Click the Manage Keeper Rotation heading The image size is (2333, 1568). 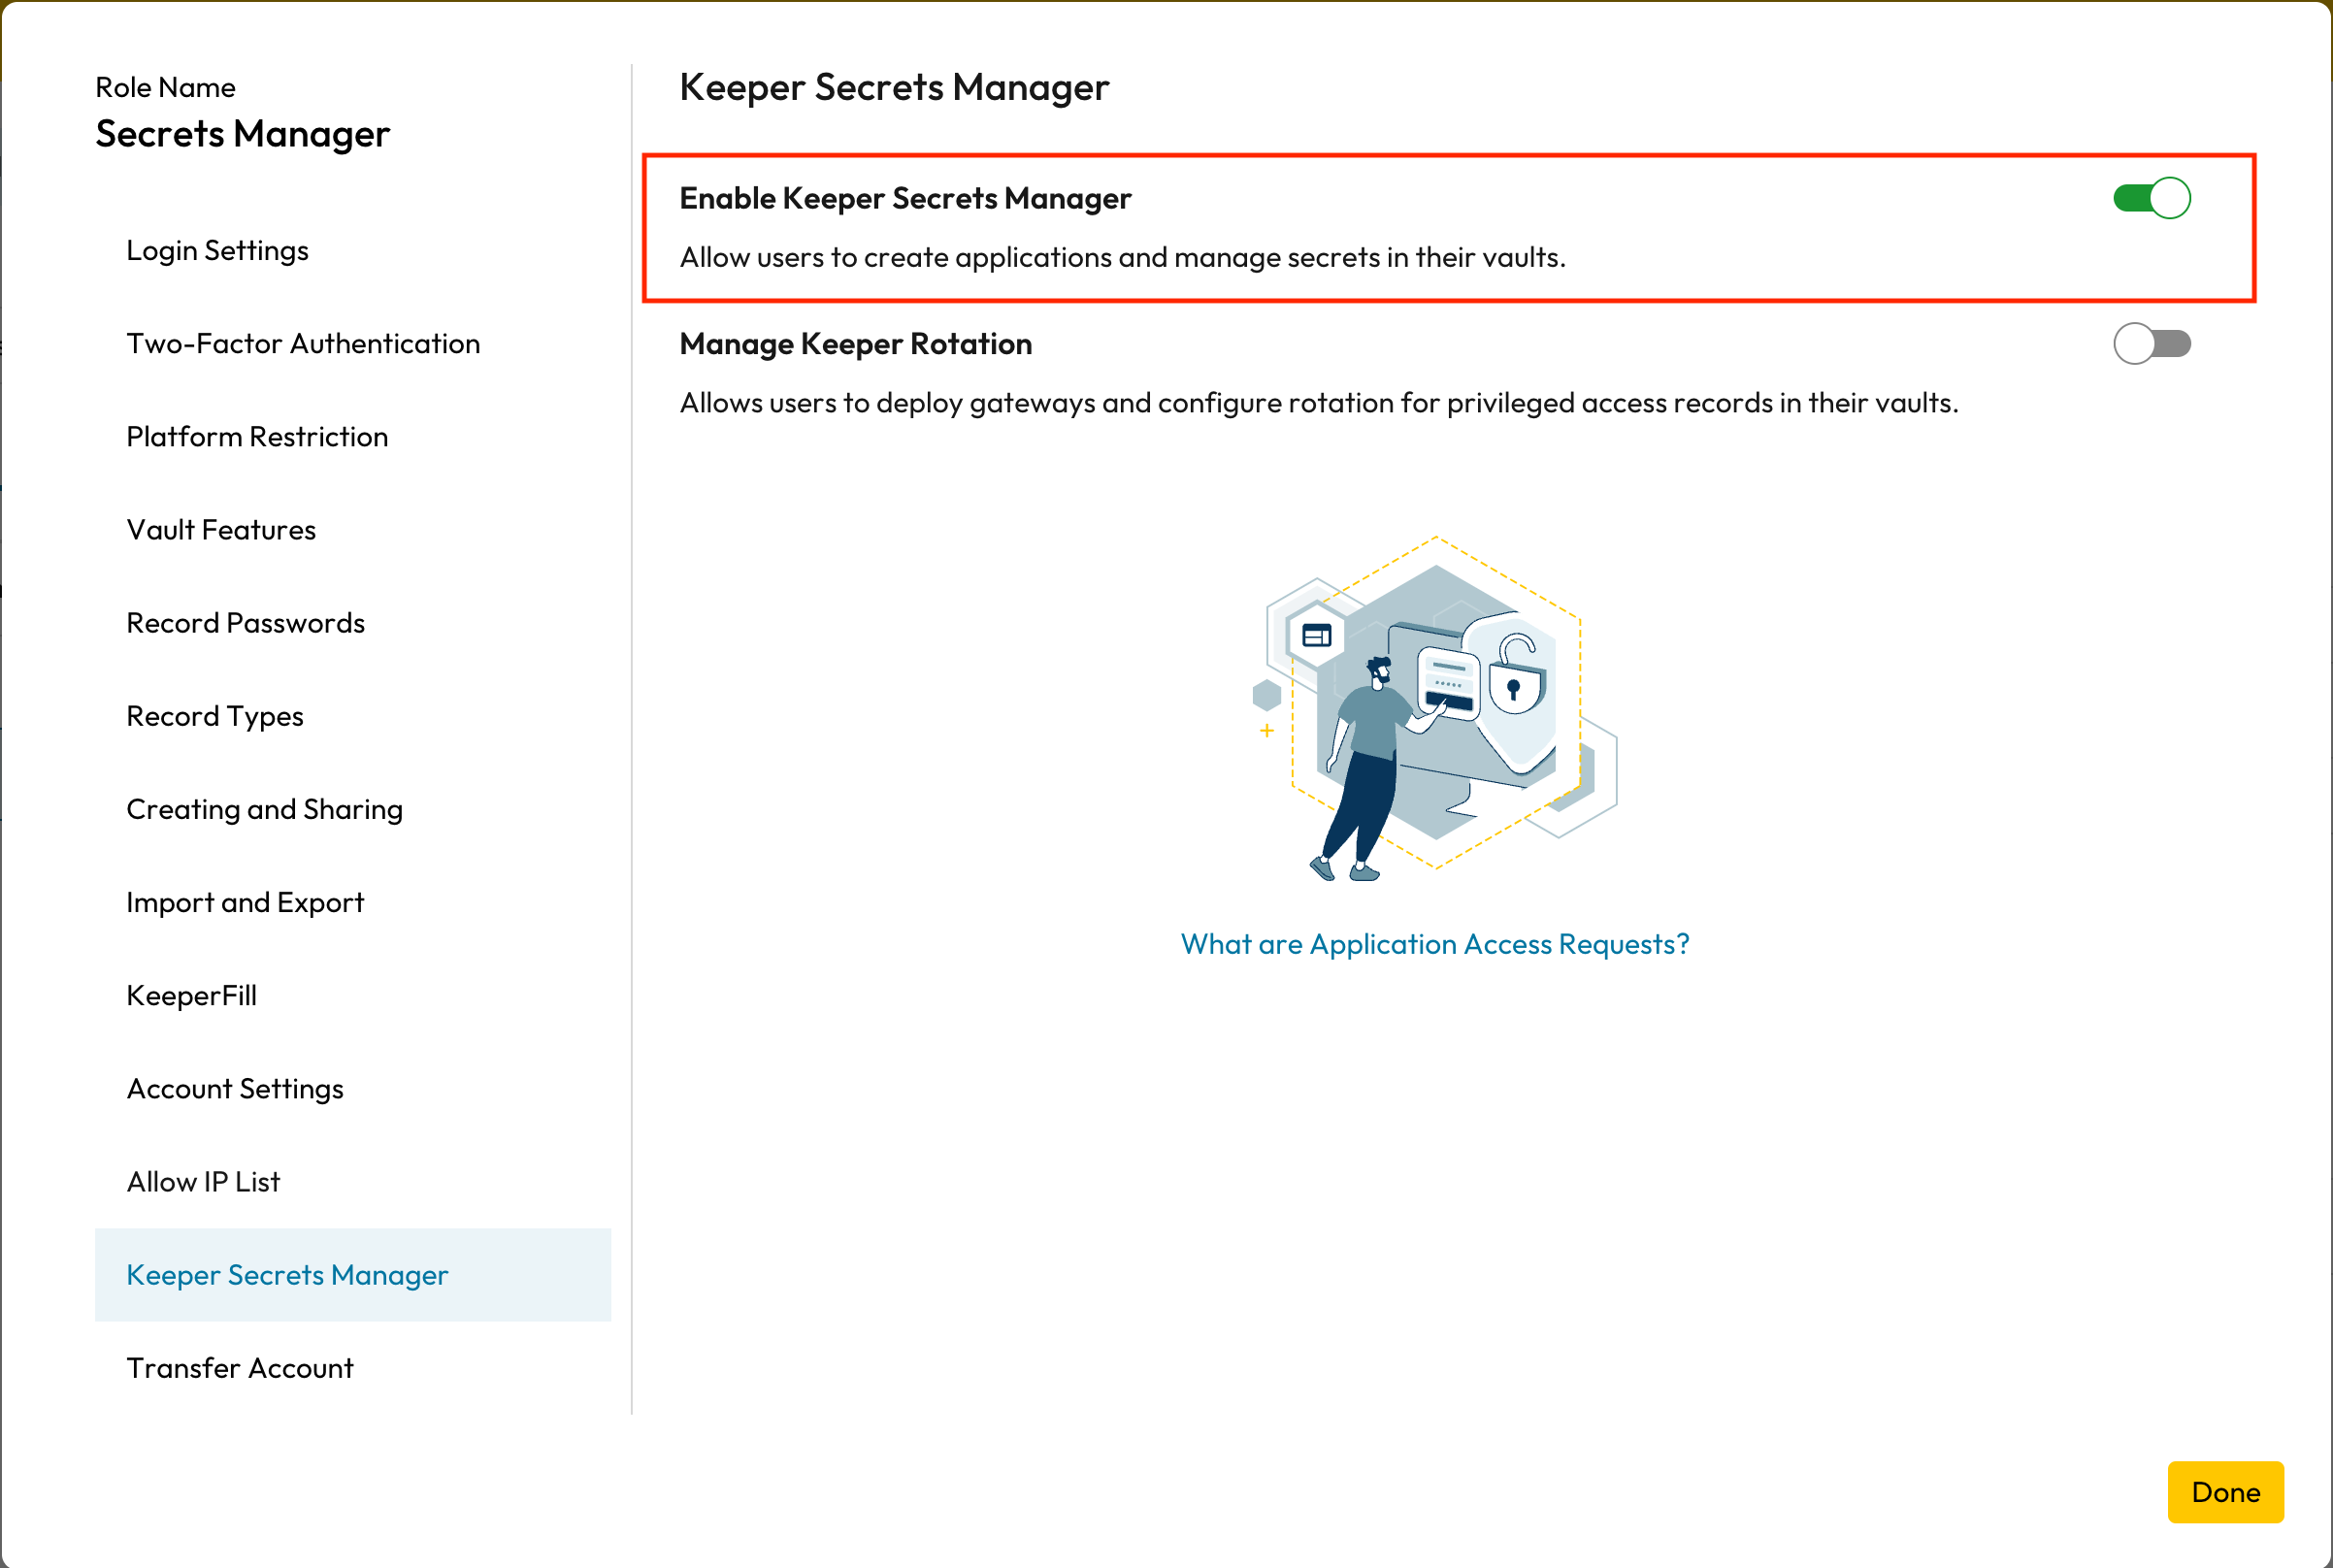[855, 344]
